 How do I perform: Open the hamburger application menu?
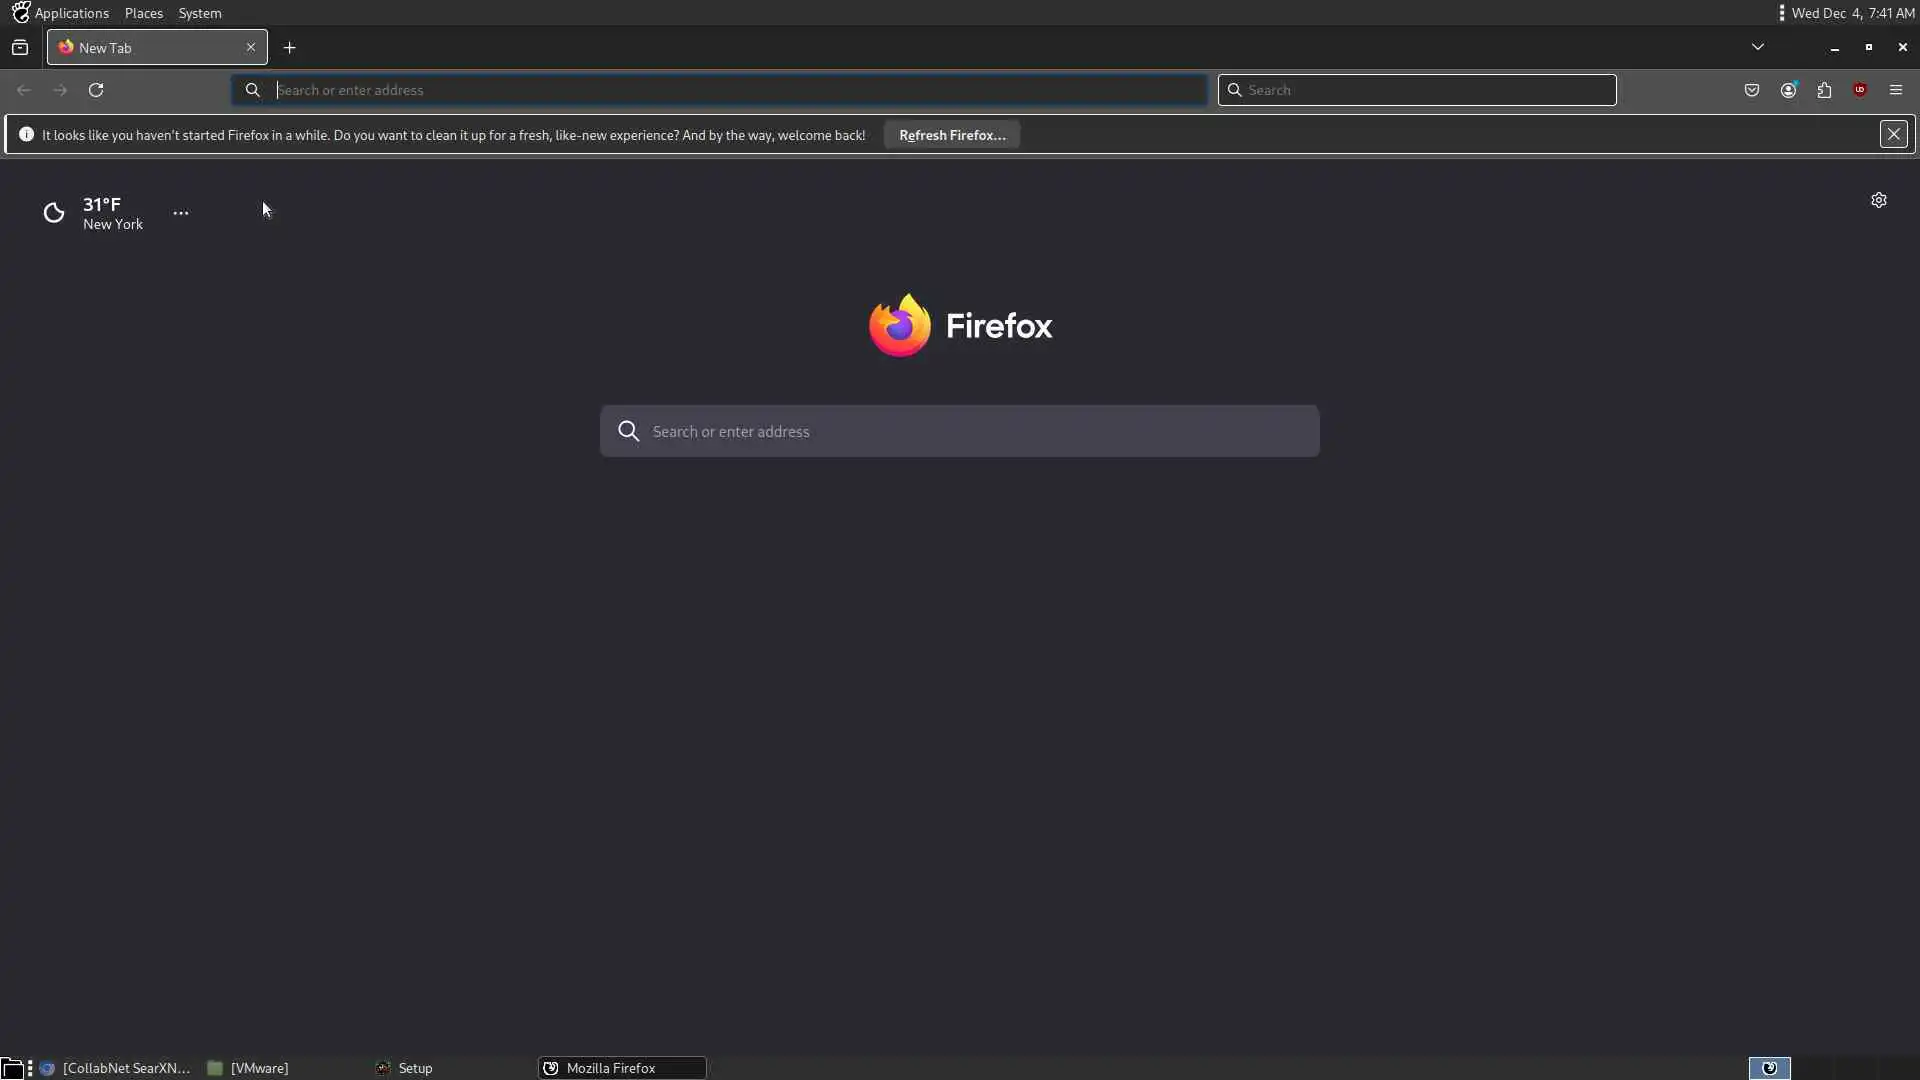tap(1895, 90)
